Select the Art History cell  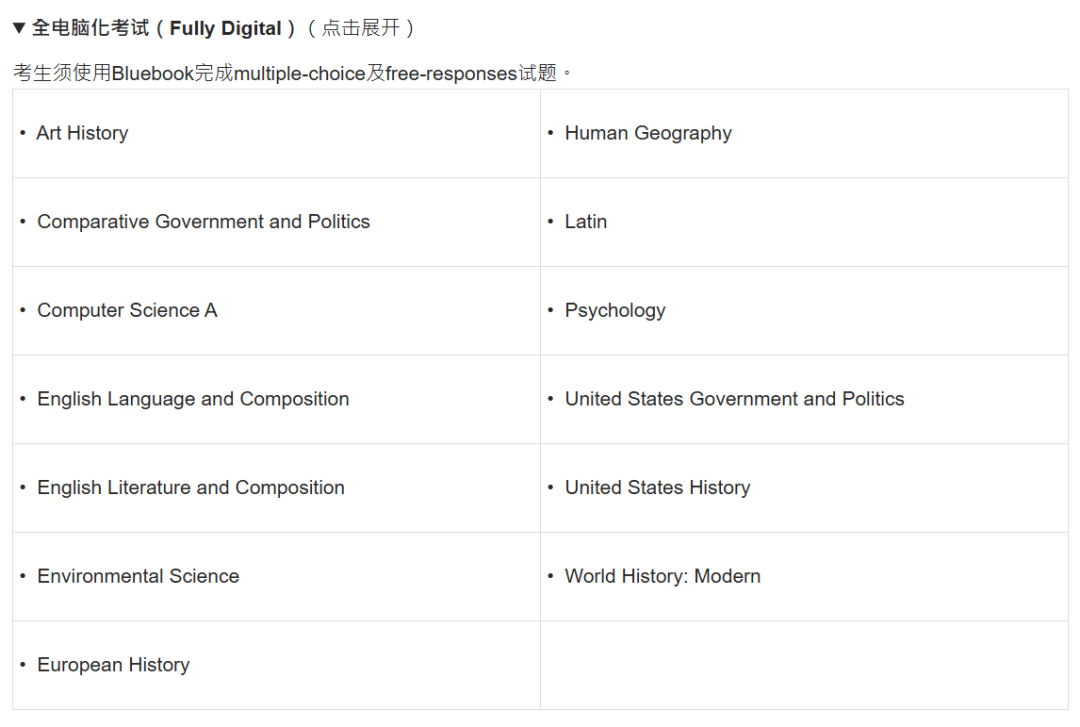coord(82,133)
